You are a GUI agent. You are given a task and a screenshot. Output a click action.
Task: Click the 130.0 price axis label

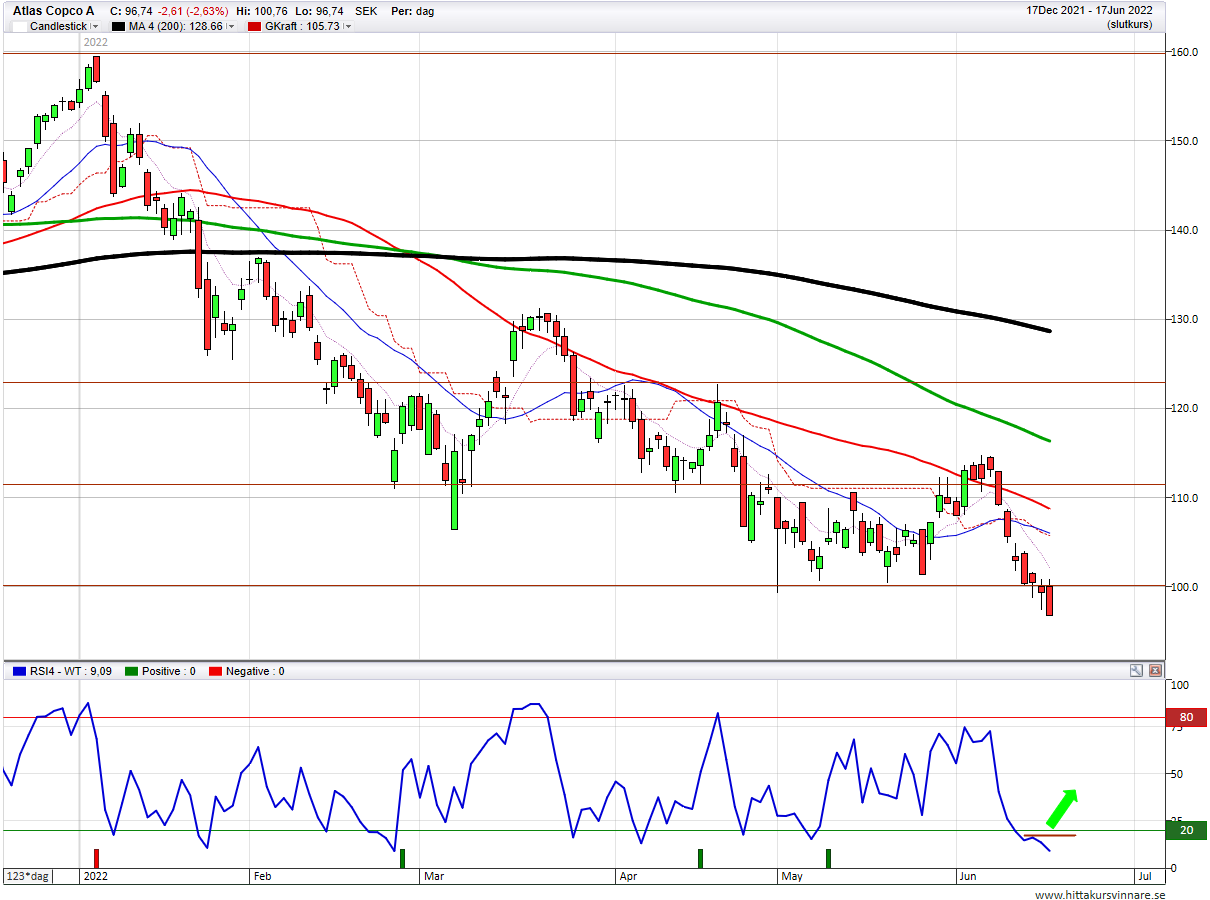(x=1185, y=319)
